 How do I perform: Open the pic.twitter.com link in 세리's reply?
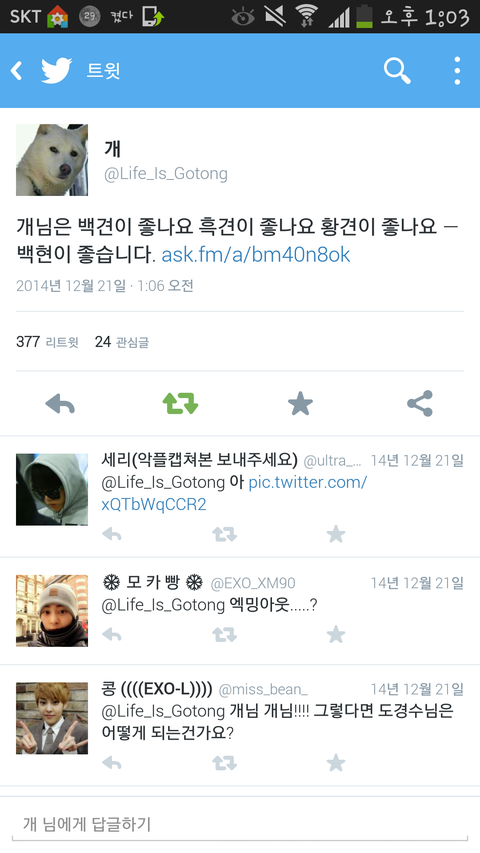click(234, 493)
